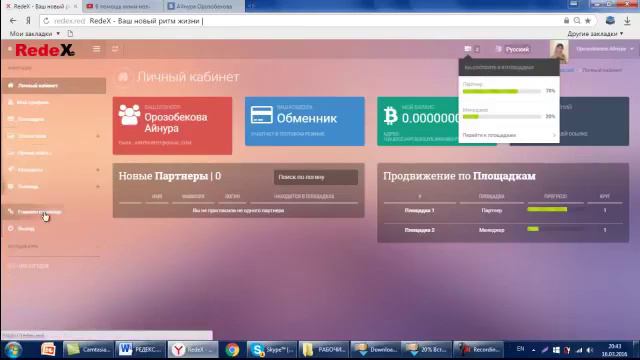640x360 pixels.
Task: Click Площадка 2 row label
Action: (419, 230)
